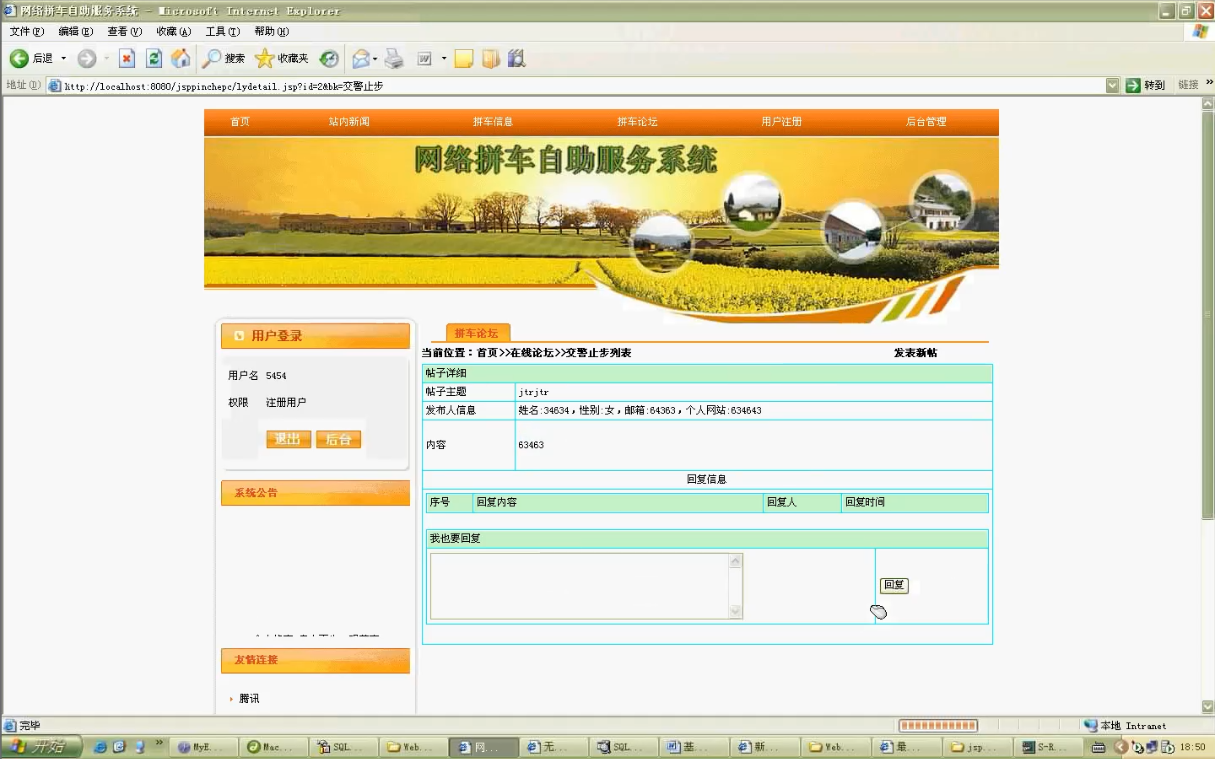Click the Mail envelope toolbar icon
This screenshot has width=1215, height=759.
pyautogui.click(x=360, y=59)
